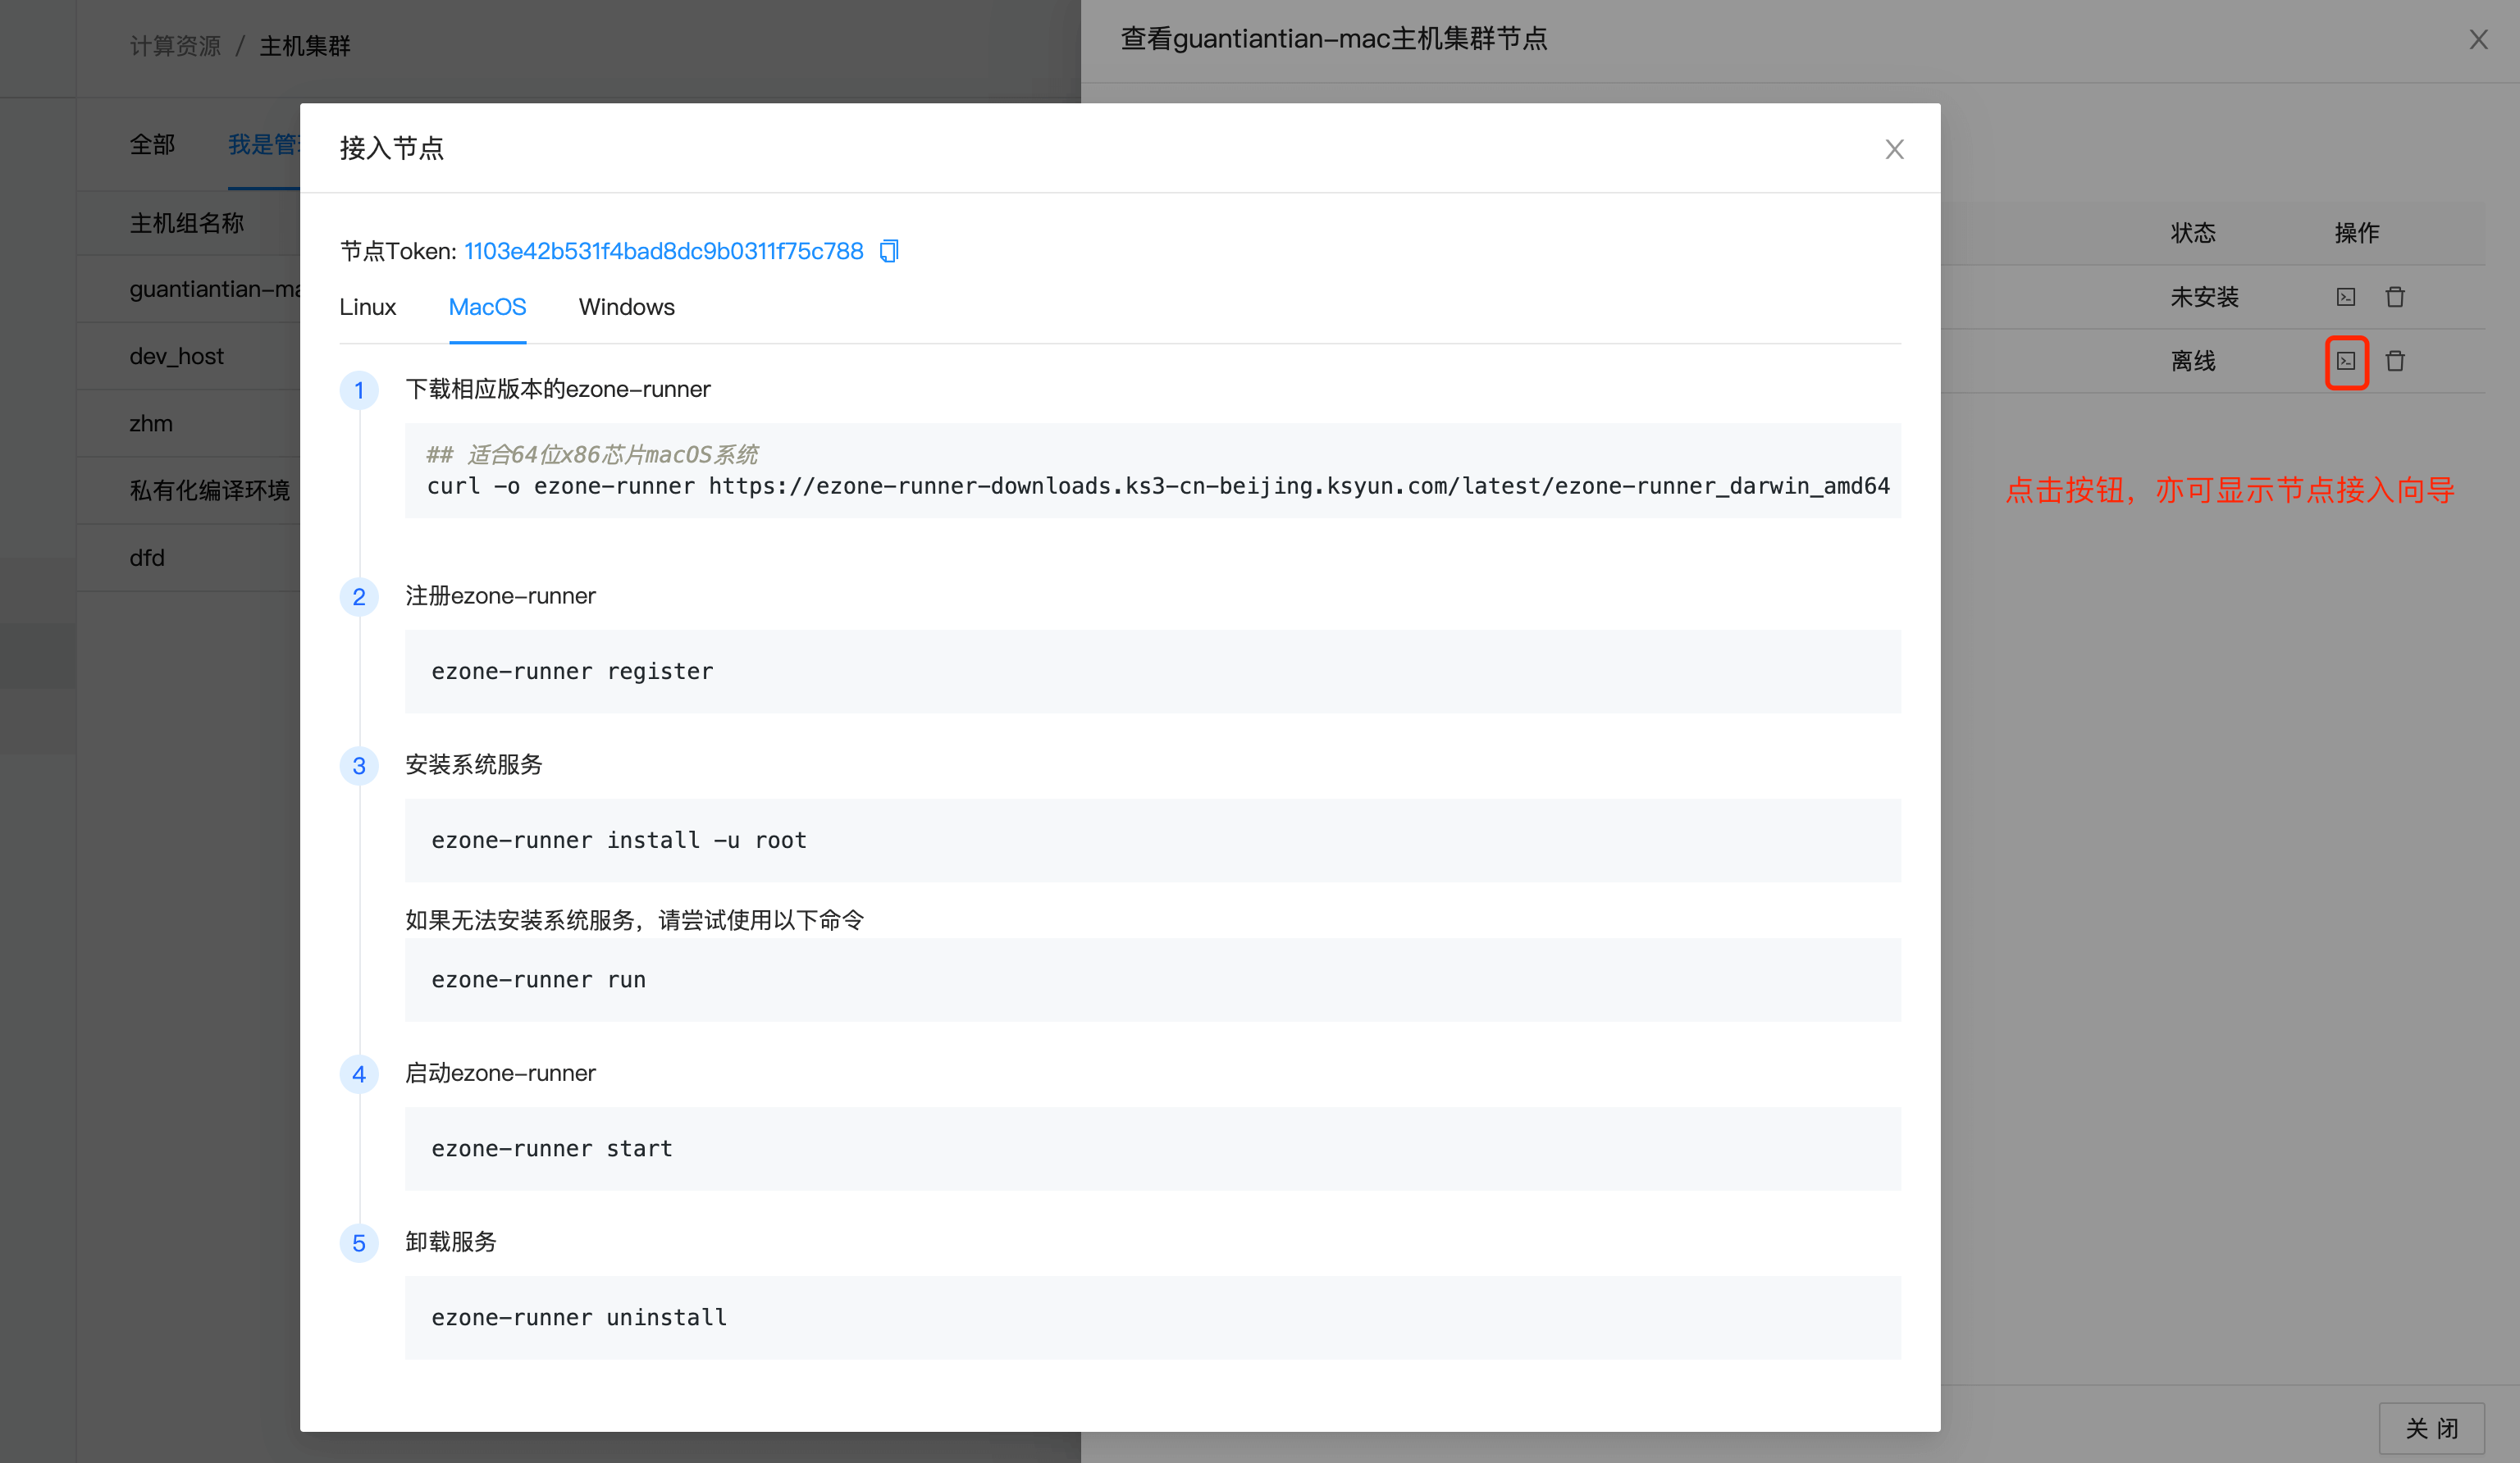
Task: Close the 接入节点 dialog
Action: [1894, 149]
